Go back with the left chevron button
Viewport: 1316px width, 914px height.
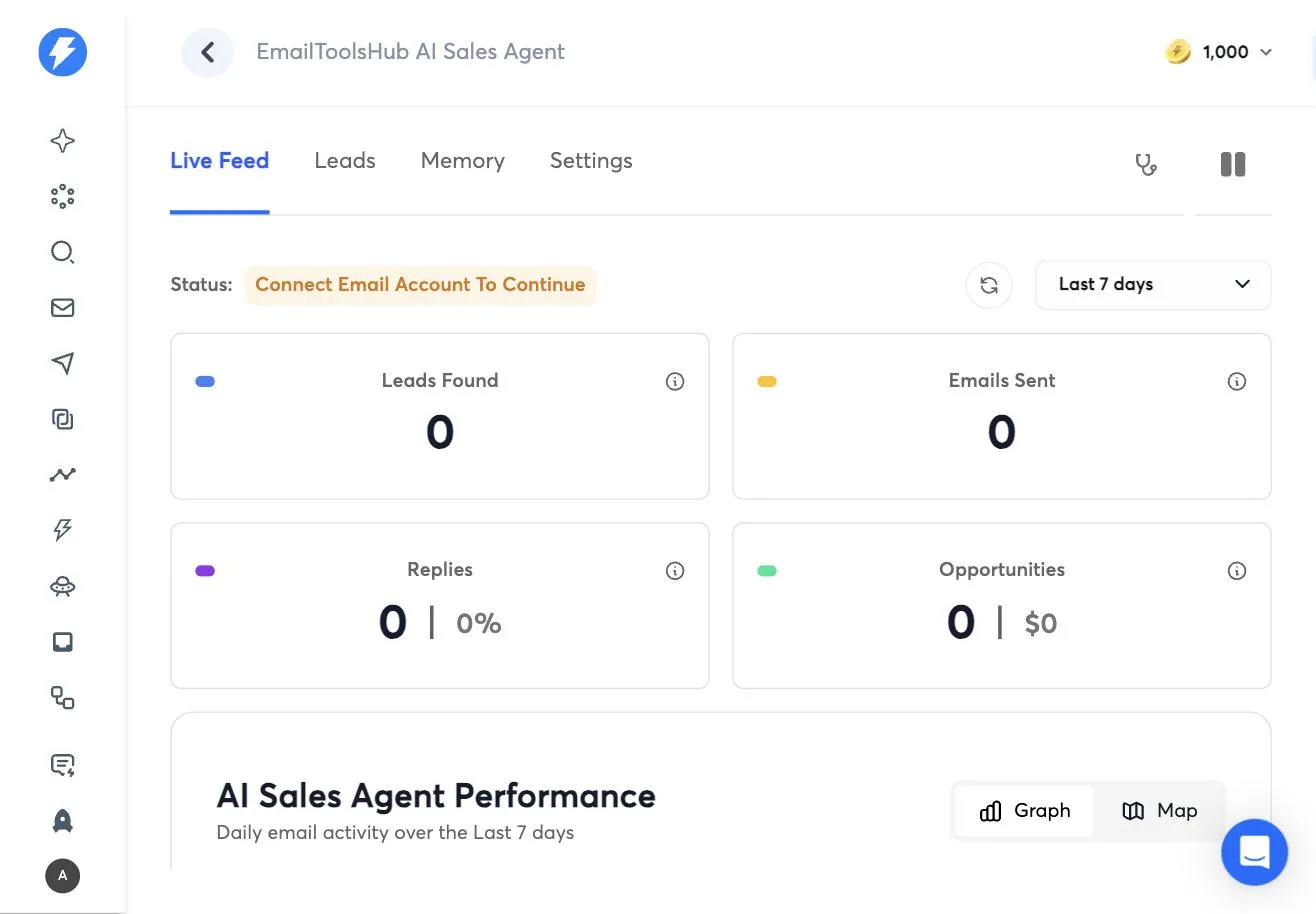pyautogui.click(x=207, y=52)
